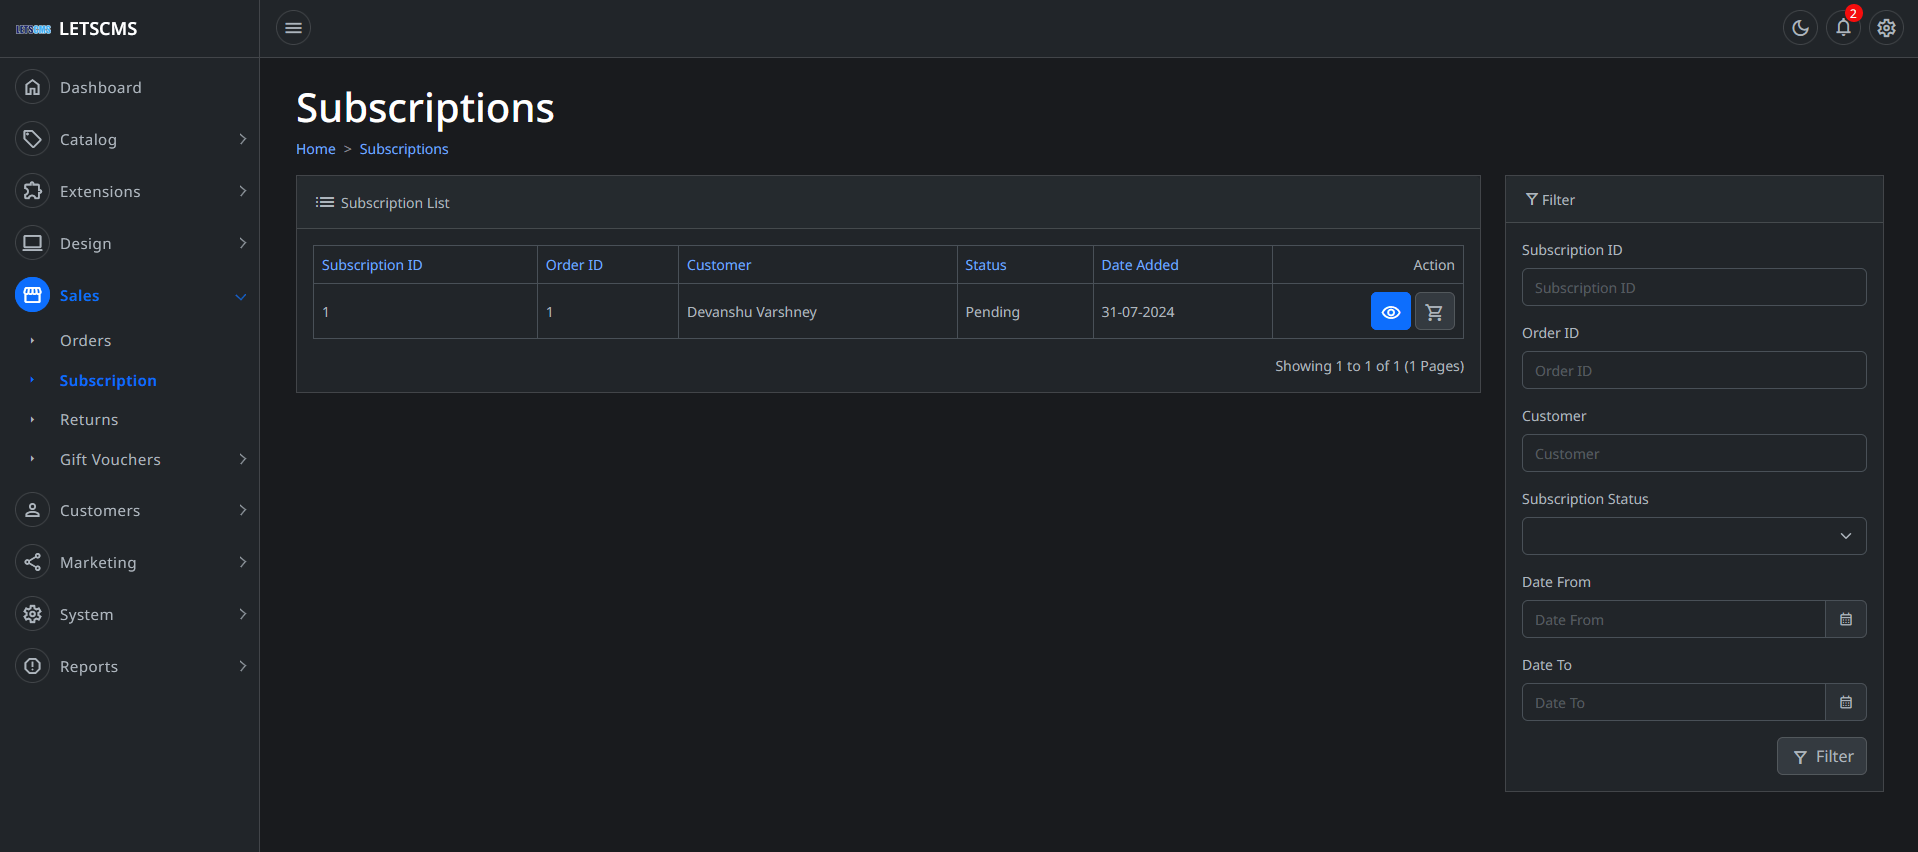
Task: Open Orders under Sales menu
Action: (86, 341)
